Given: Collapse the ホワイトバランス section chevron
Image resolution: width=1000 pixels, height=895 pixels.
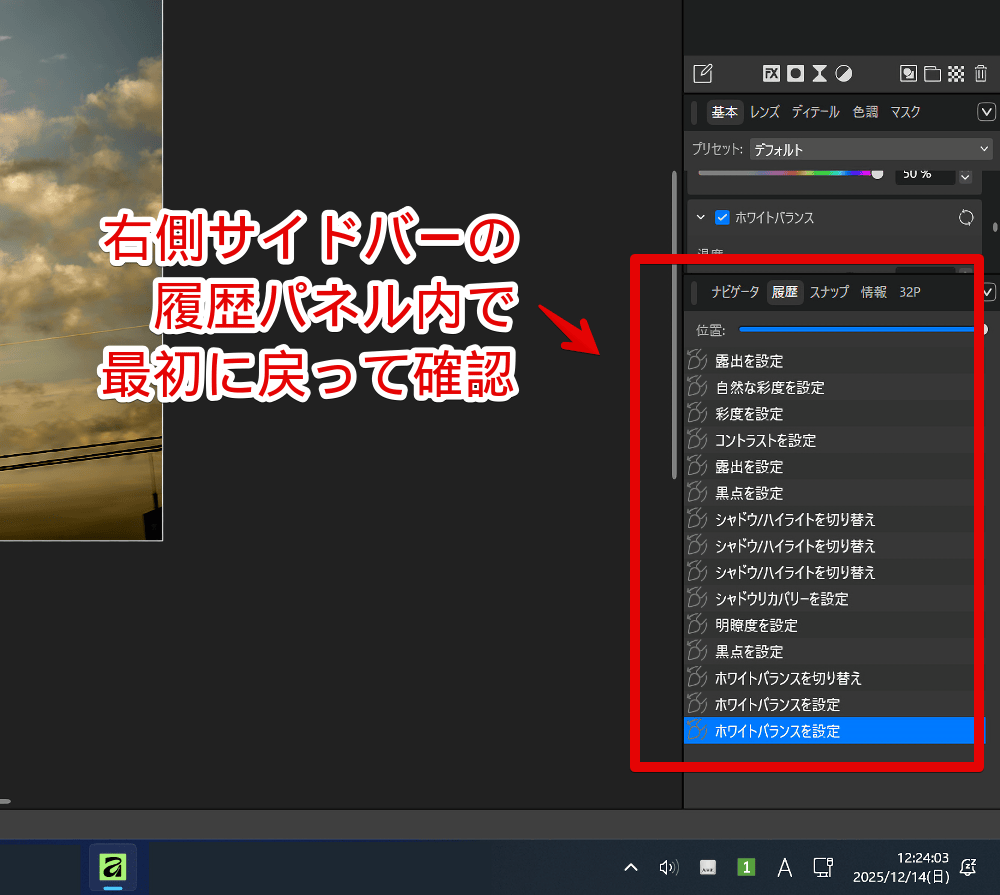Looking at the screenshot, I should coord(701,217).
